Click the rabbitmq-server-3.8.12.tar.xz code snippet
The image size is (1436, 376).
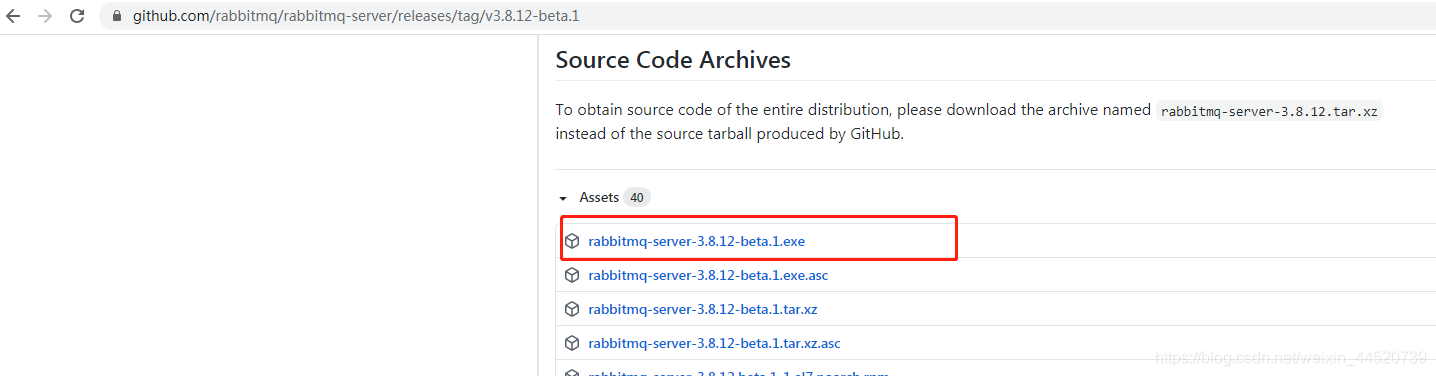click(x=1270, y=111)
